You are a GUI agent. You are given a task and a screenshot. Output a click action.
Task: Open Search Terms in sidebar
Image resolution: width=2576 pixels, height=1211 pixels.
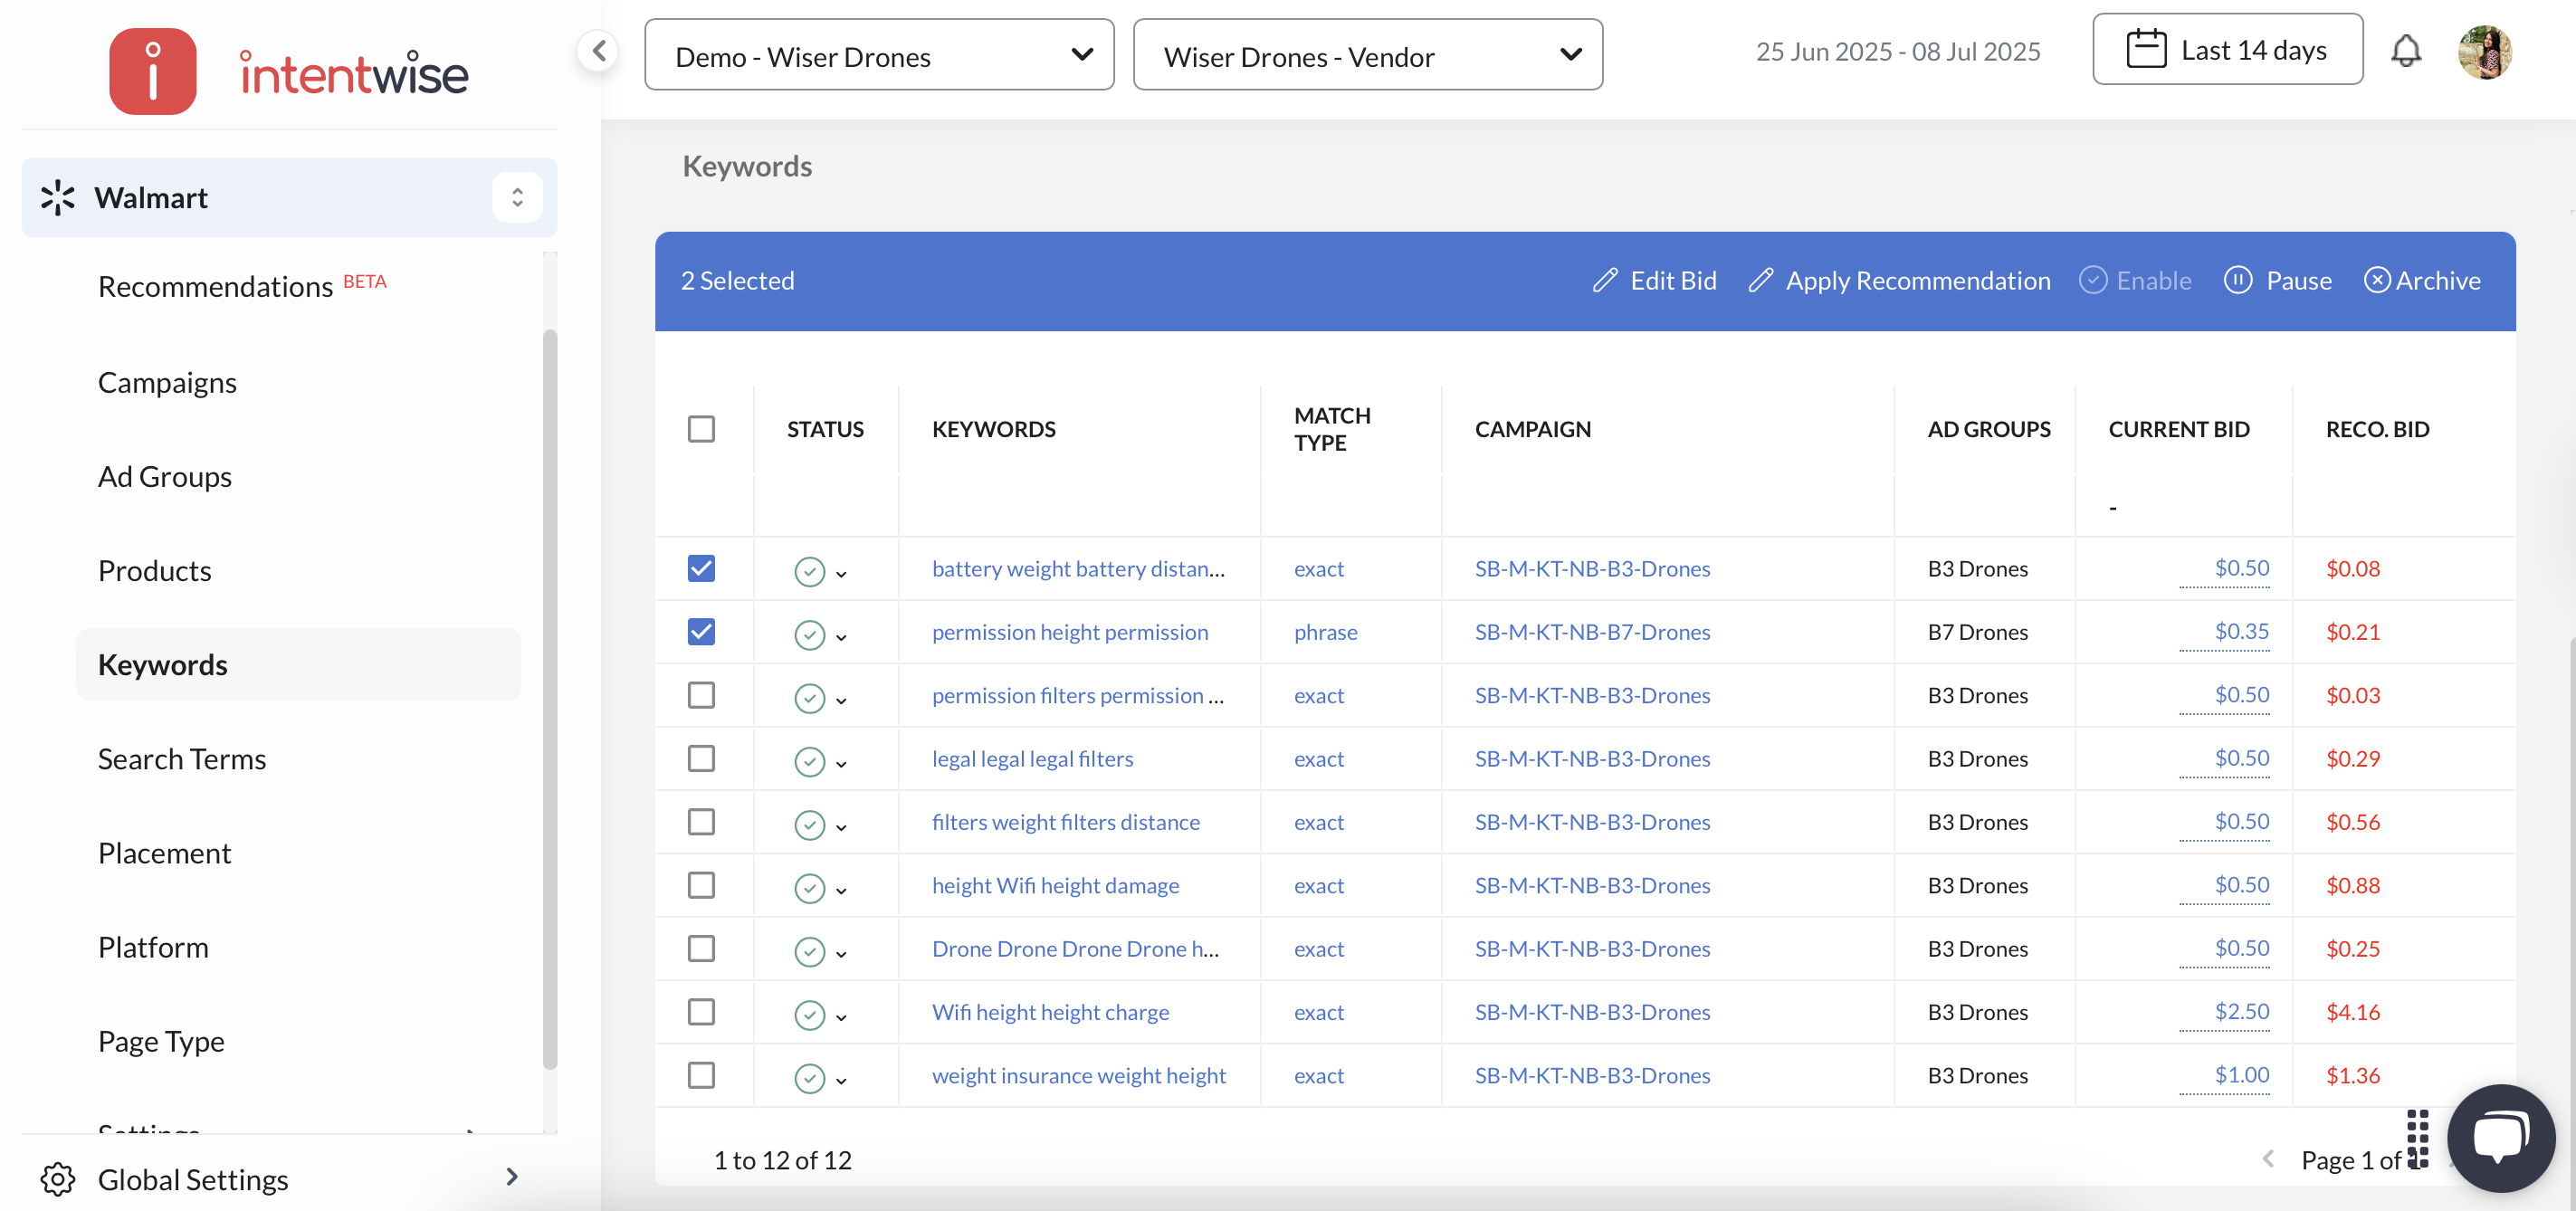(x=181, y=759)
